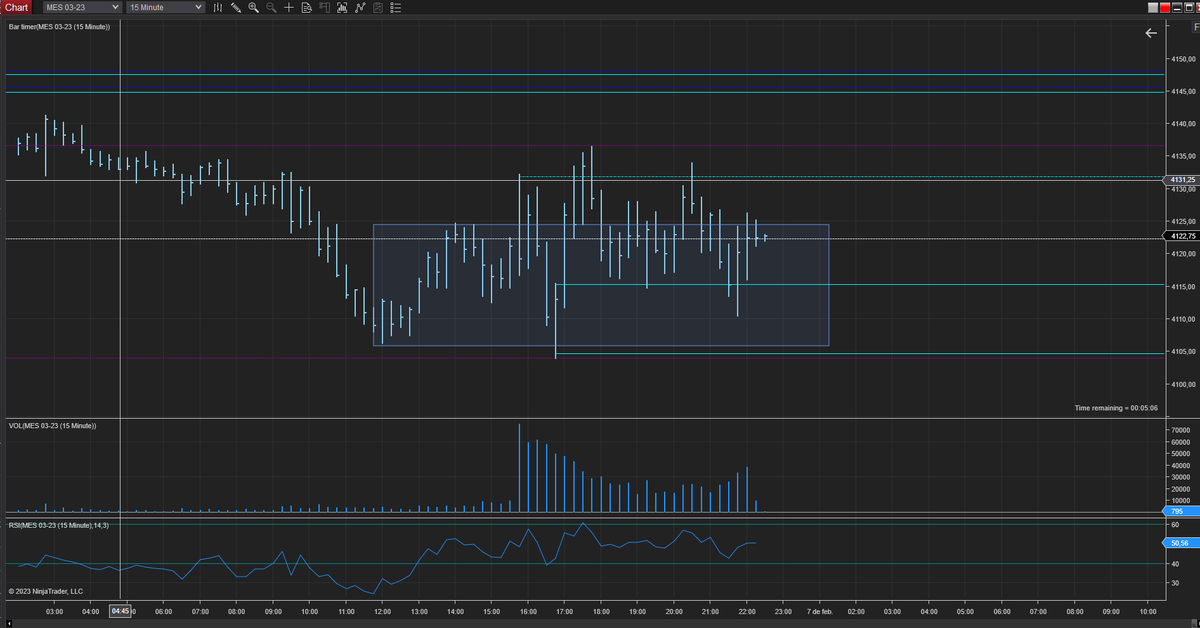
Task: Click the RSI 30 level axis label
Action: (x=1176, y=583)
